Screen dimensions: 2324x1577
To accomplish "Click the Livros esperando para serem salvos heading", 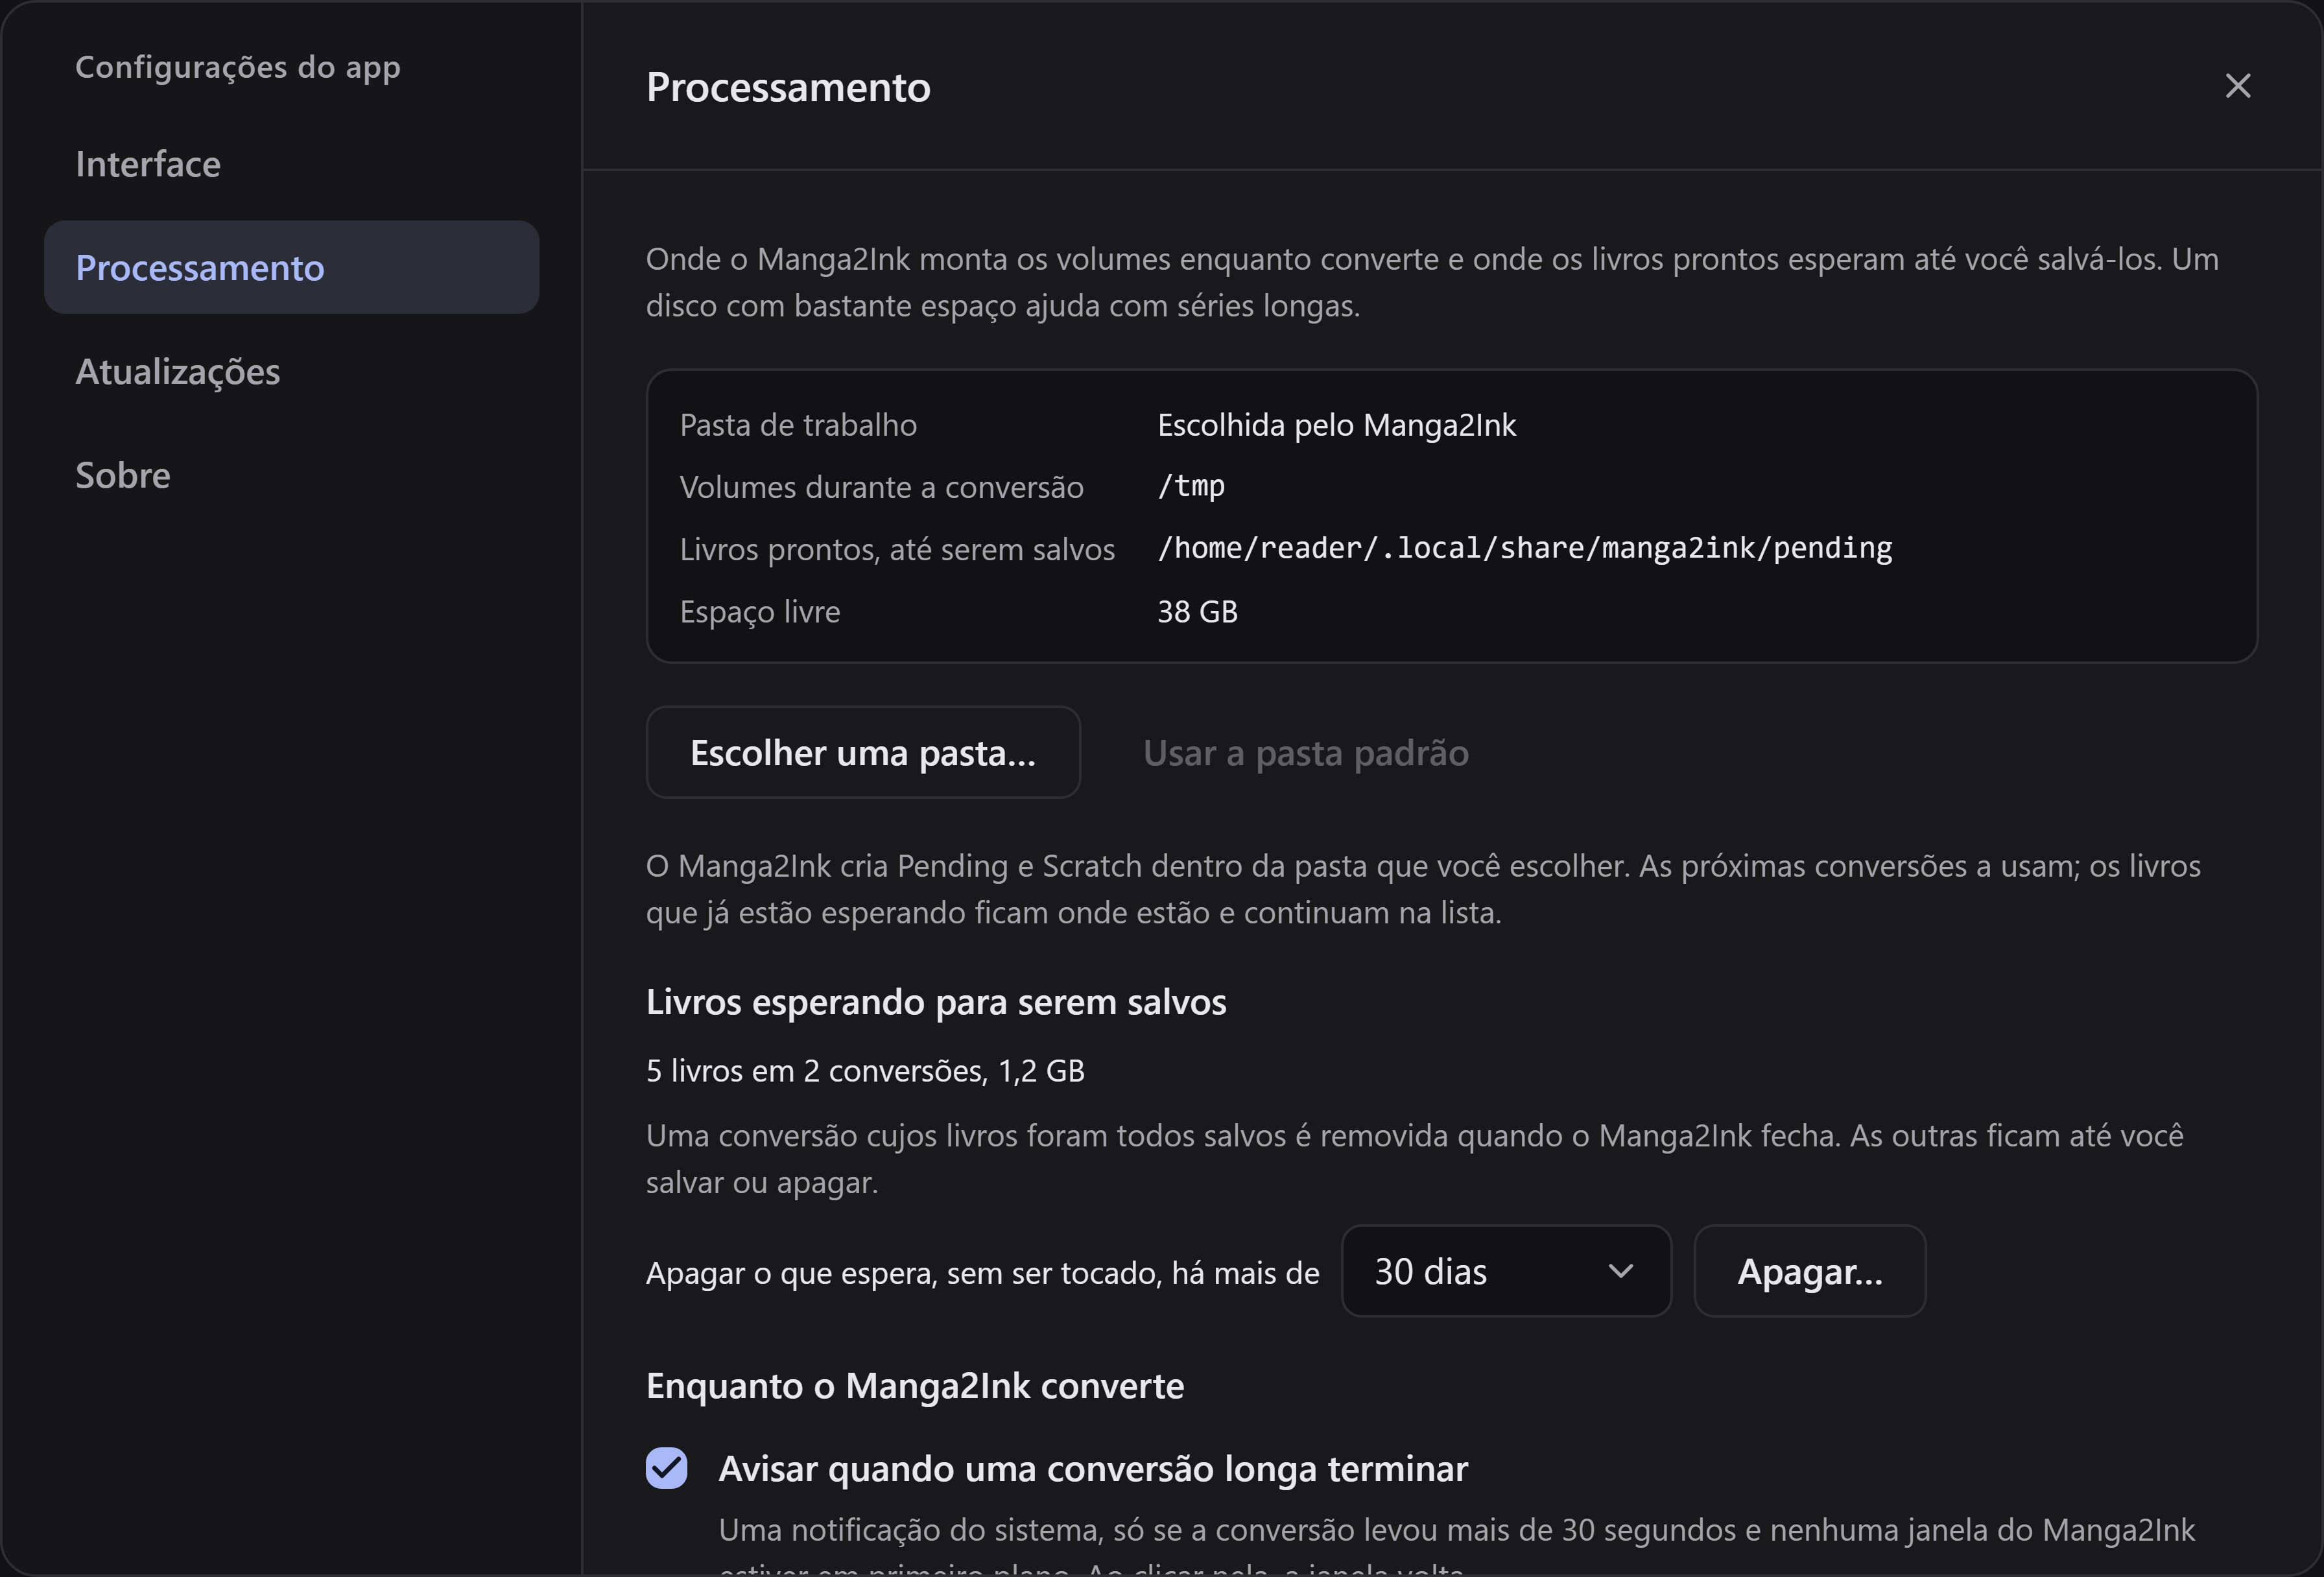I will tap(936, 1002).
